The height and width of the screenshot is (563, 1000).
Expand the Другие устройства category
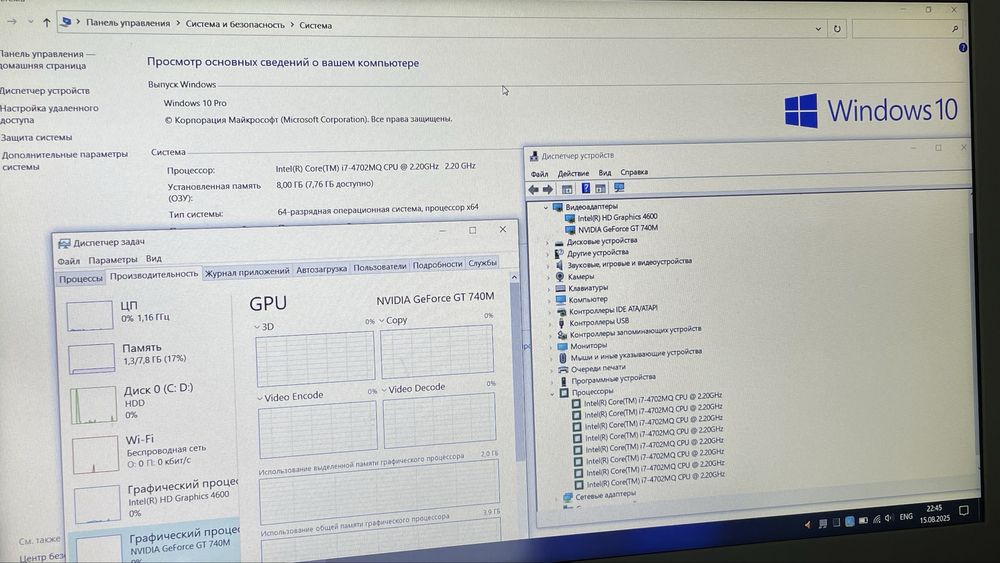547,254
